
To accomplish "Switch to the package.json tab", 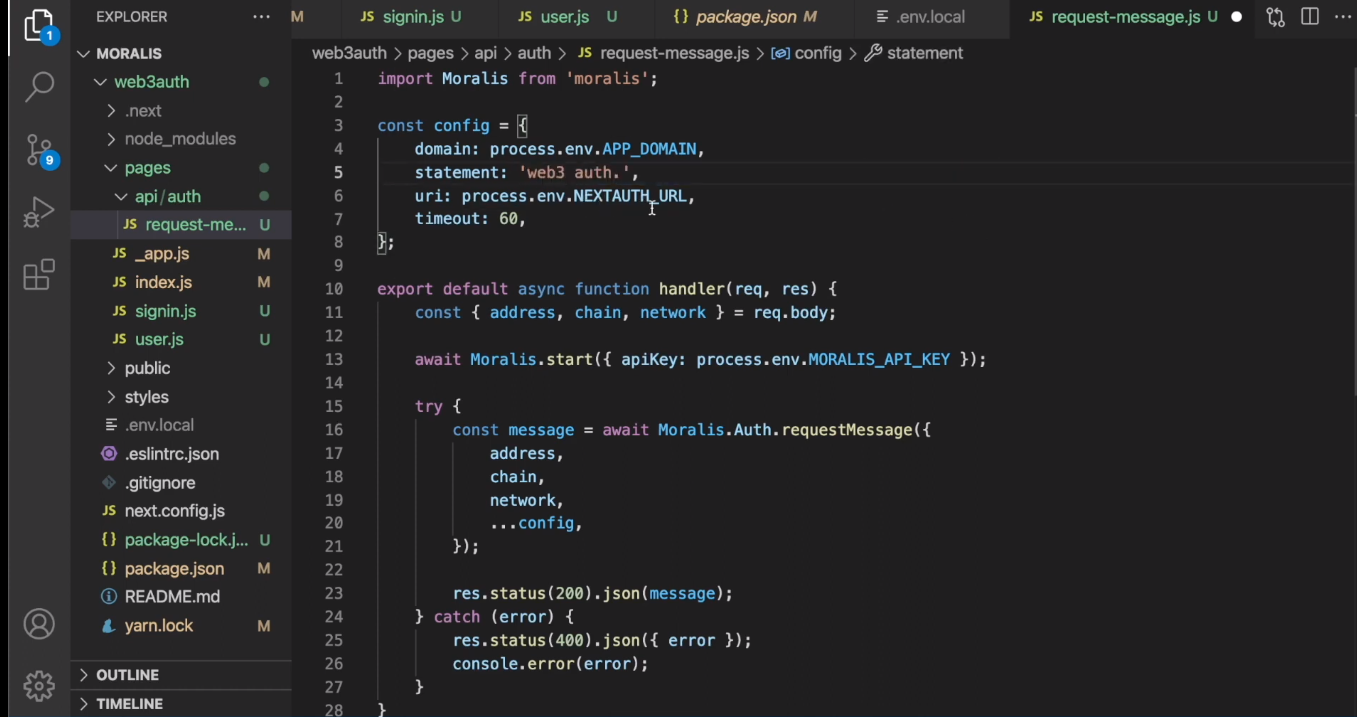I will (x=744, y=17).
